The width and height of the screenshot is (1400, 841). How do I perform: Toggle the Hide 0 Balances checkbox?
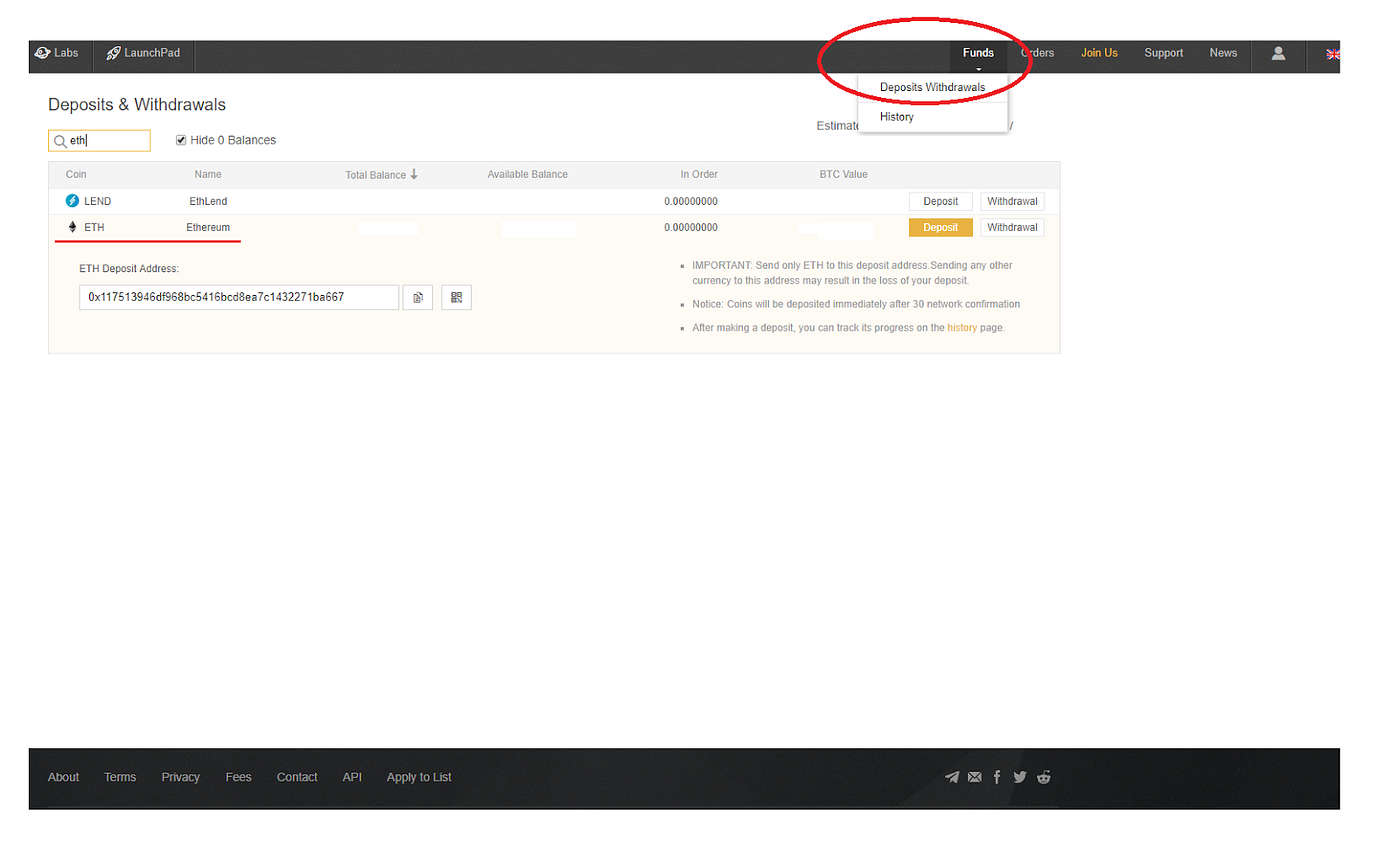[181, 140]
